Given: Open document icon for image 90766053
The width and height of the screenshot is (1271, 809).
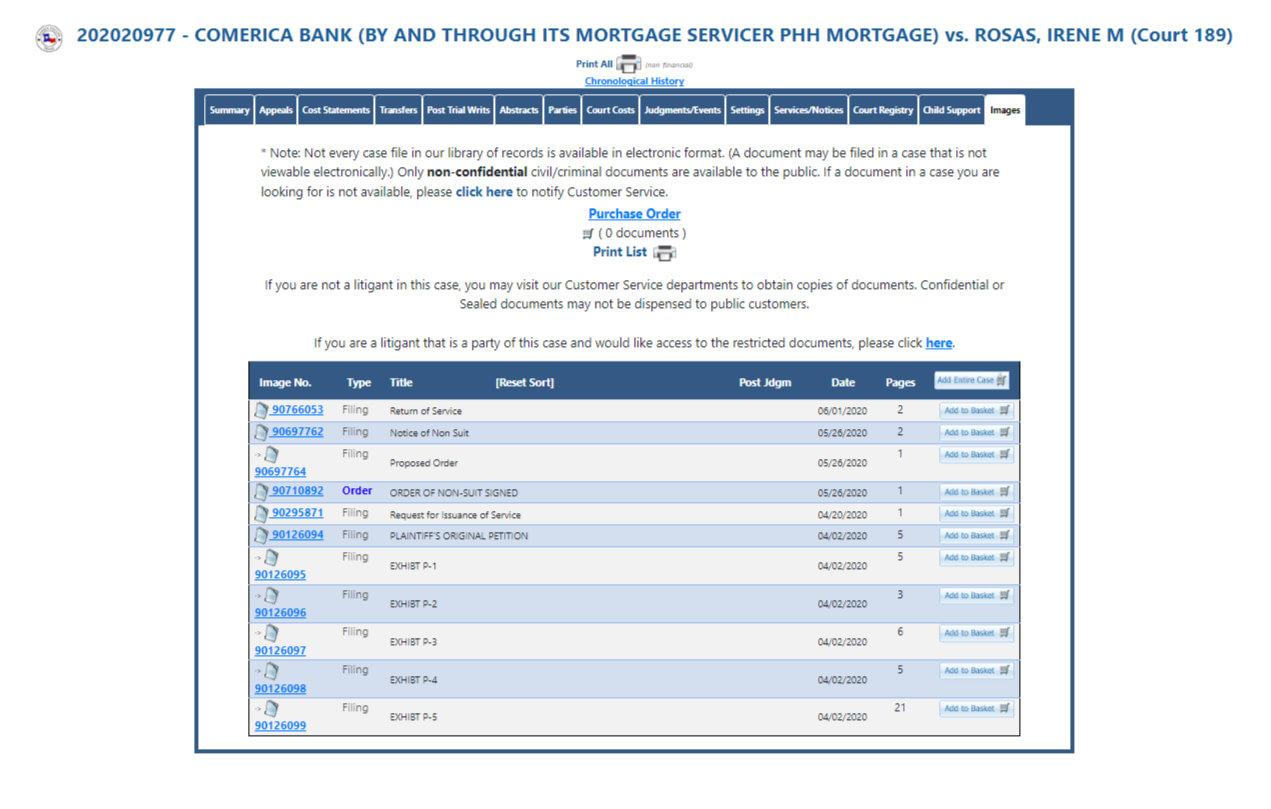Looking at the screenshot, I should point(262,410).
